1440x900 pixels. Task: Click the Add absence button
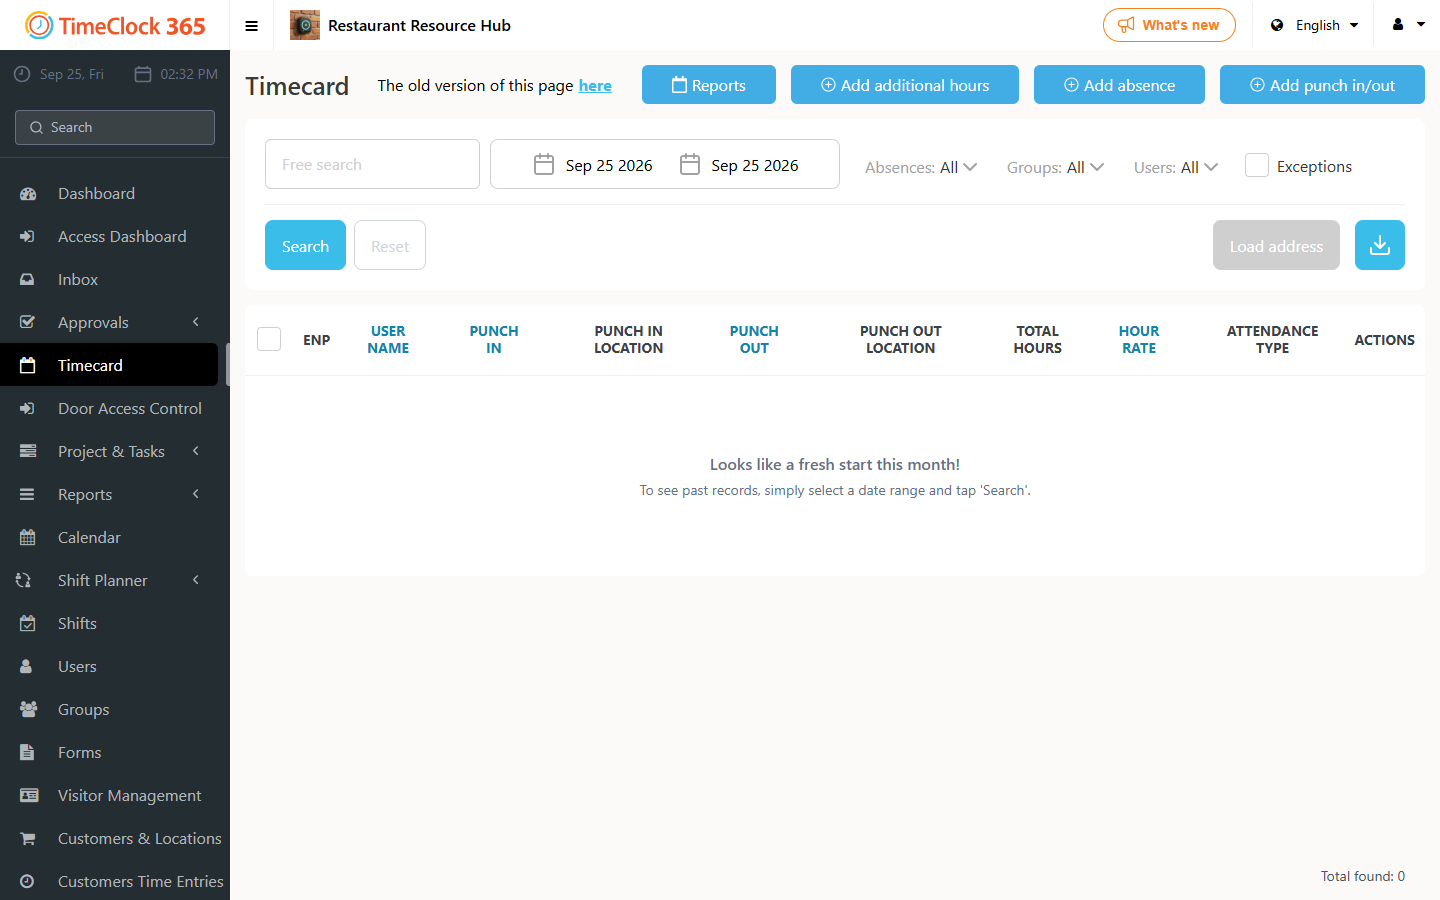tap(1119, 85)
